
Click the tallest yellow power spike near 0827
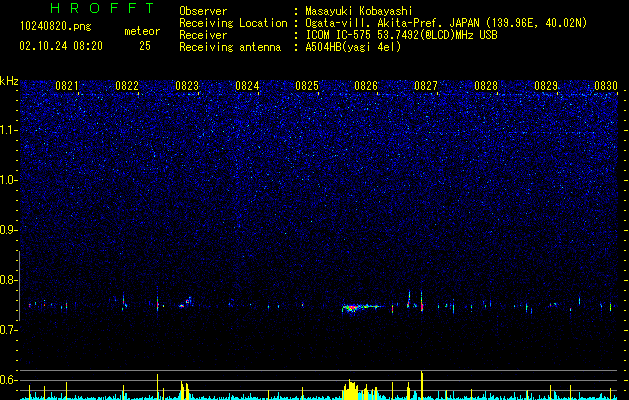(422, 385)
